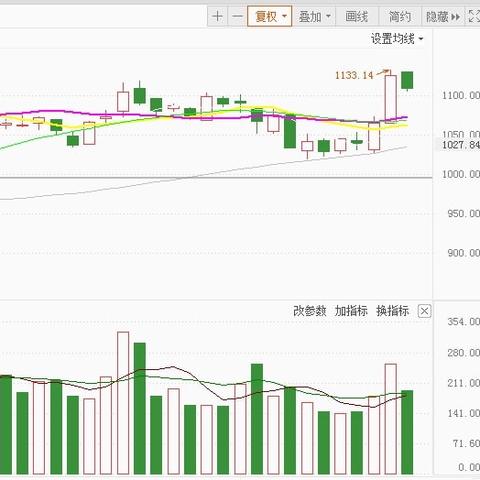
Task: Click the 354.00 volume axis label
Action: (x=463, y=322)
